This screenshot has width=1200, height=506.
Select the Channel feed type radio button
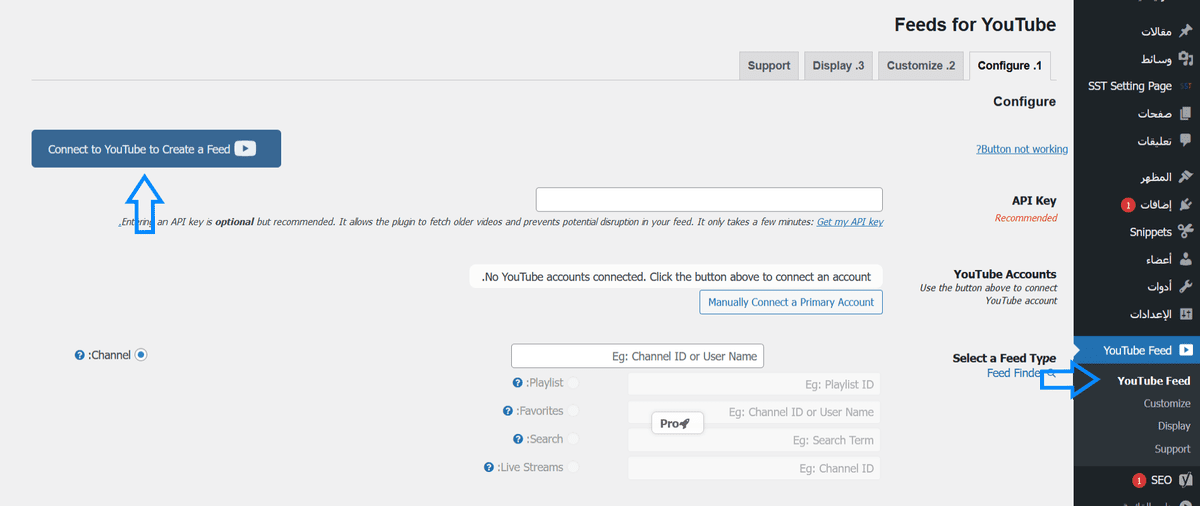tap(141, 355)
